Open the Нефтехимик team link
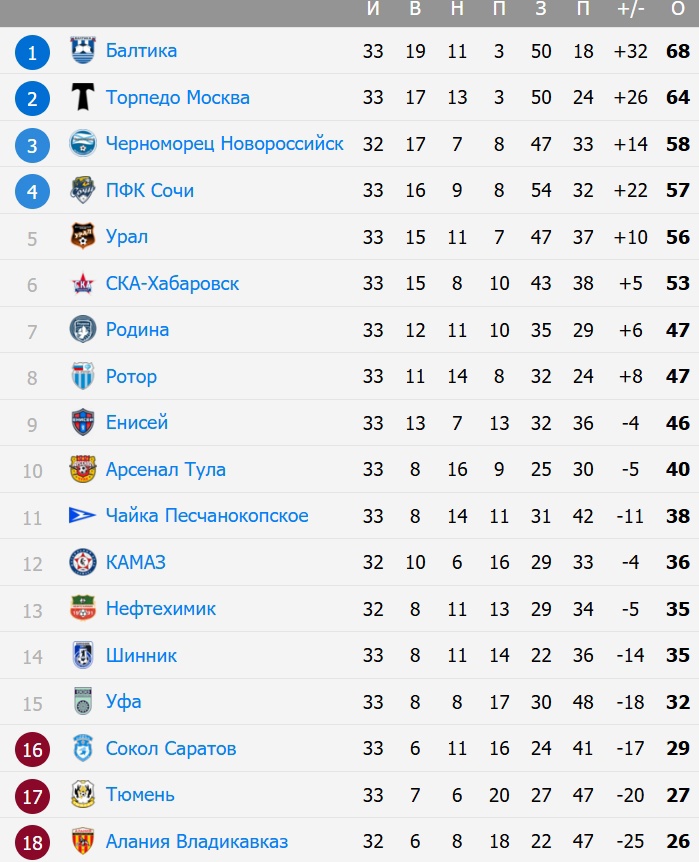The width and height of the screenshot is (699, 862). click(x=160, y=609)
